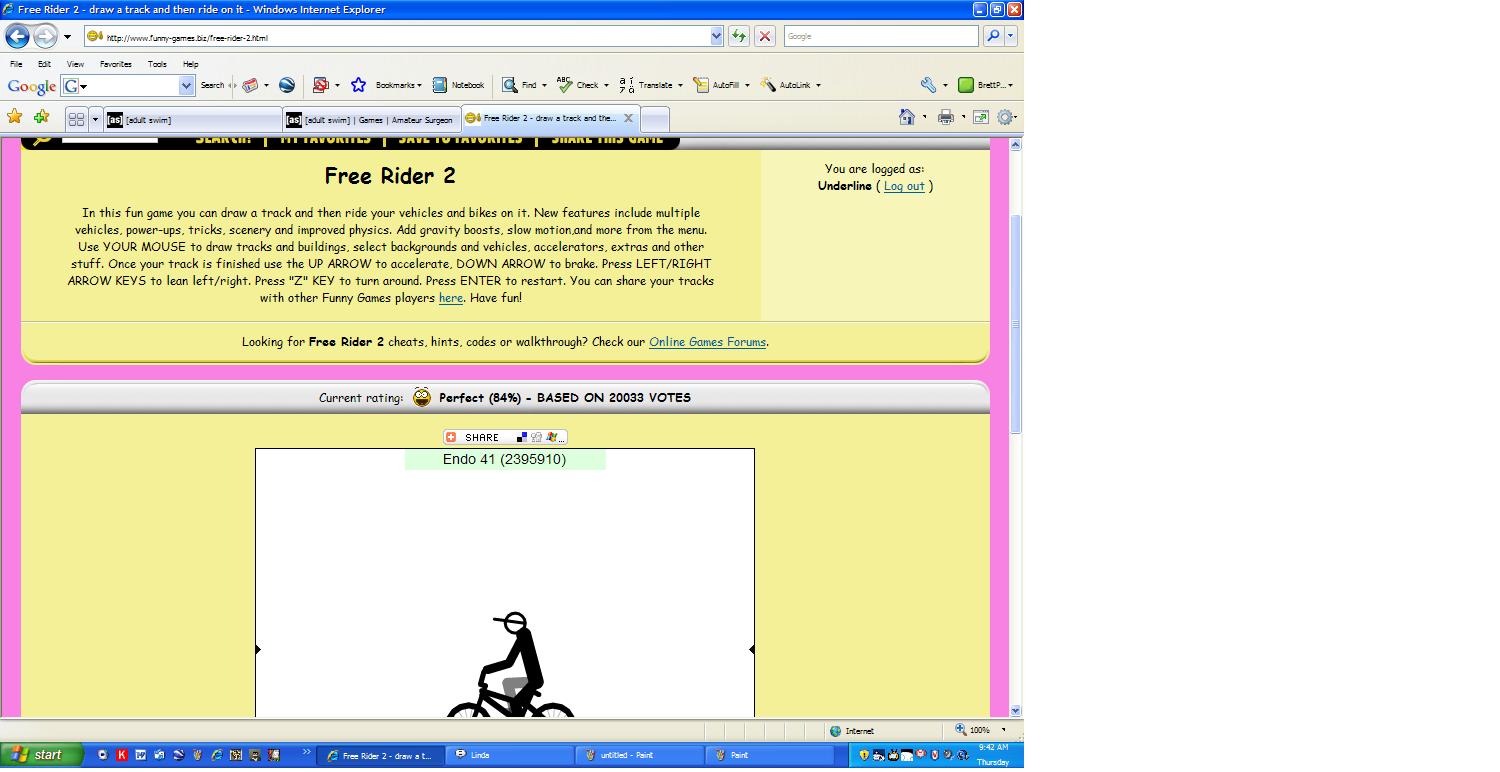1500x772 pixels.
Task: Open the Favorites Center star icon
Action: pyautogui.click(x=14, y=117)
